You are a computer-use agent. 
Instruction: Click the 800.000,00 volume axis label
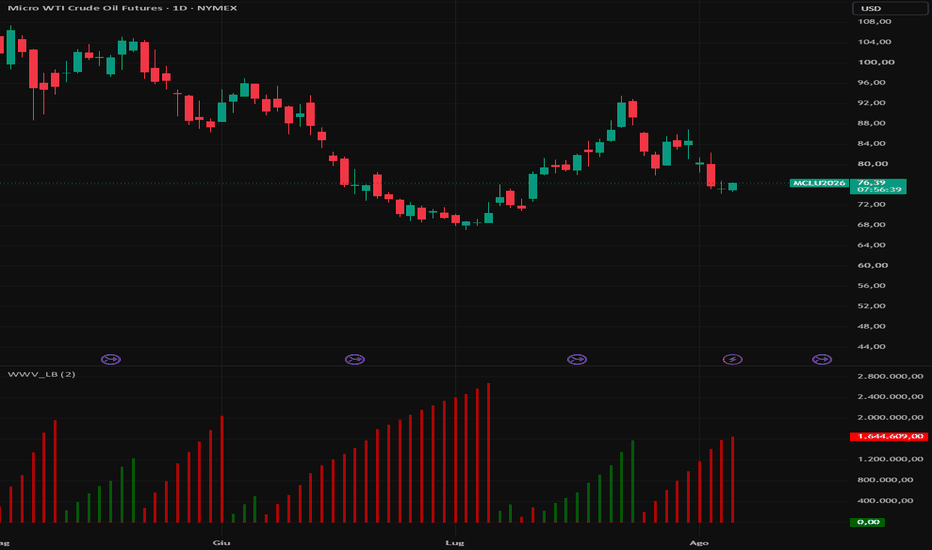pyautogui.click(x=885, y=479)
